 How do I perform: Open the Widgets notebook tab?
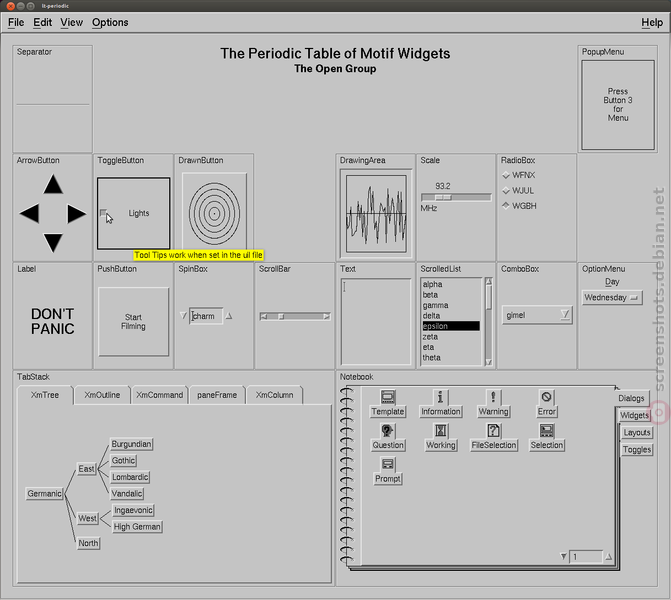click(x=635, y=415)
